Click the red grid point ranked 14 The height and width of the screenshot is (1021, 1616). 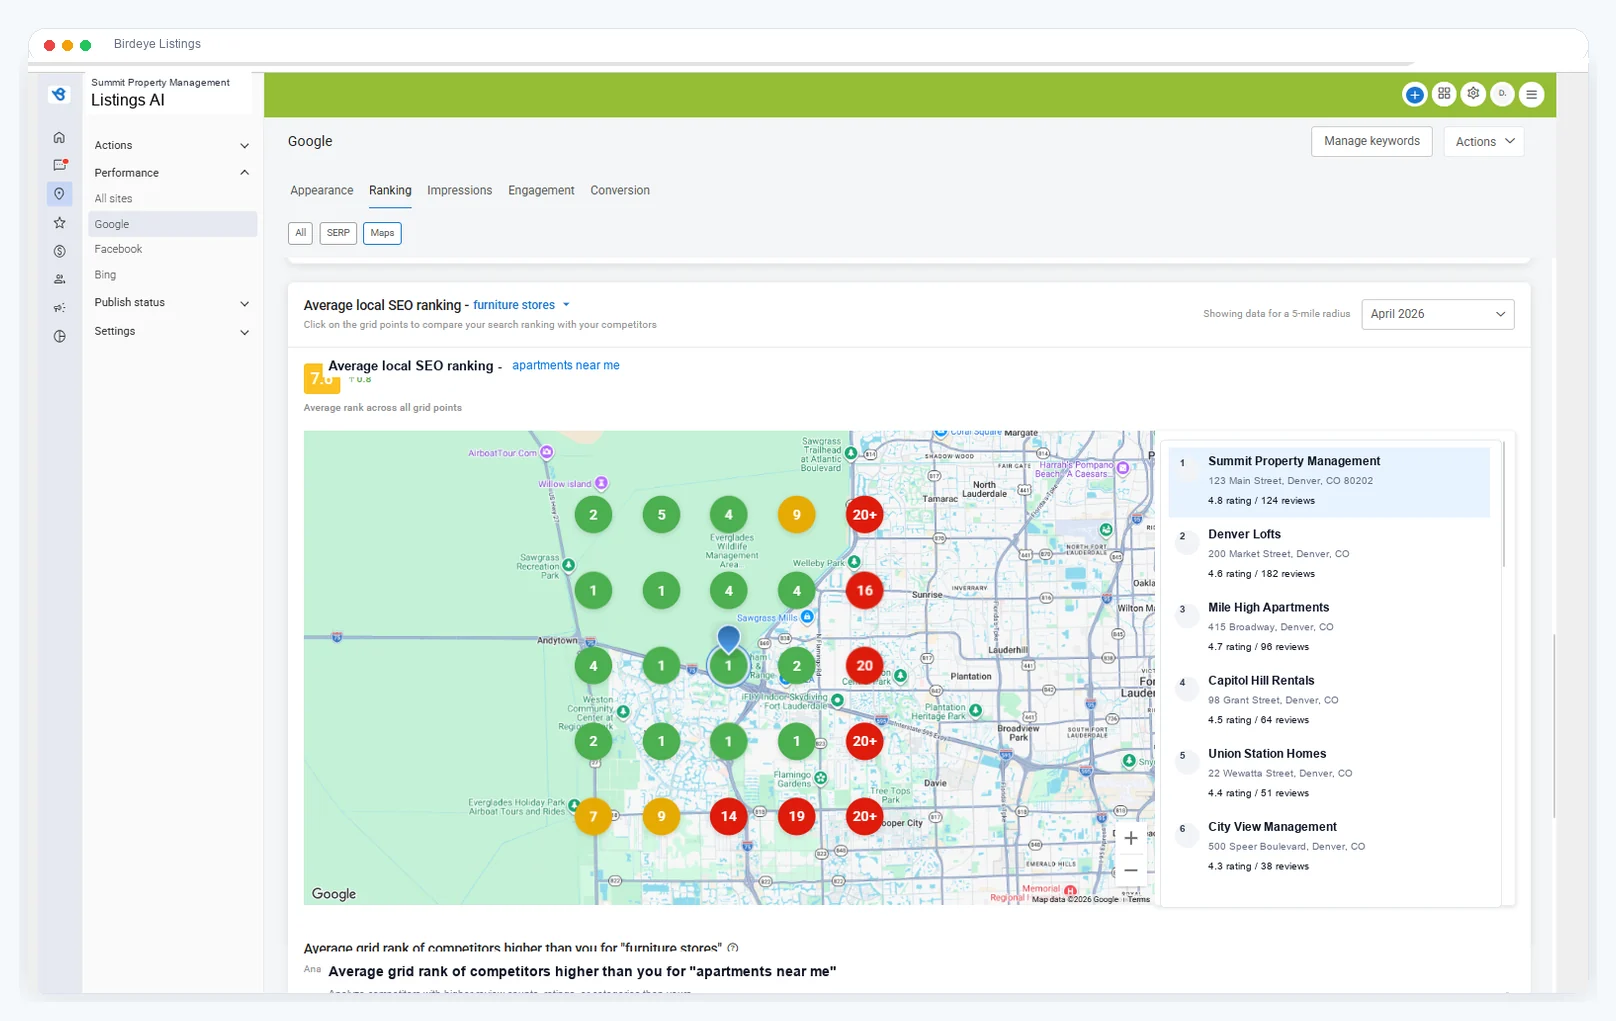click(729, 816)
